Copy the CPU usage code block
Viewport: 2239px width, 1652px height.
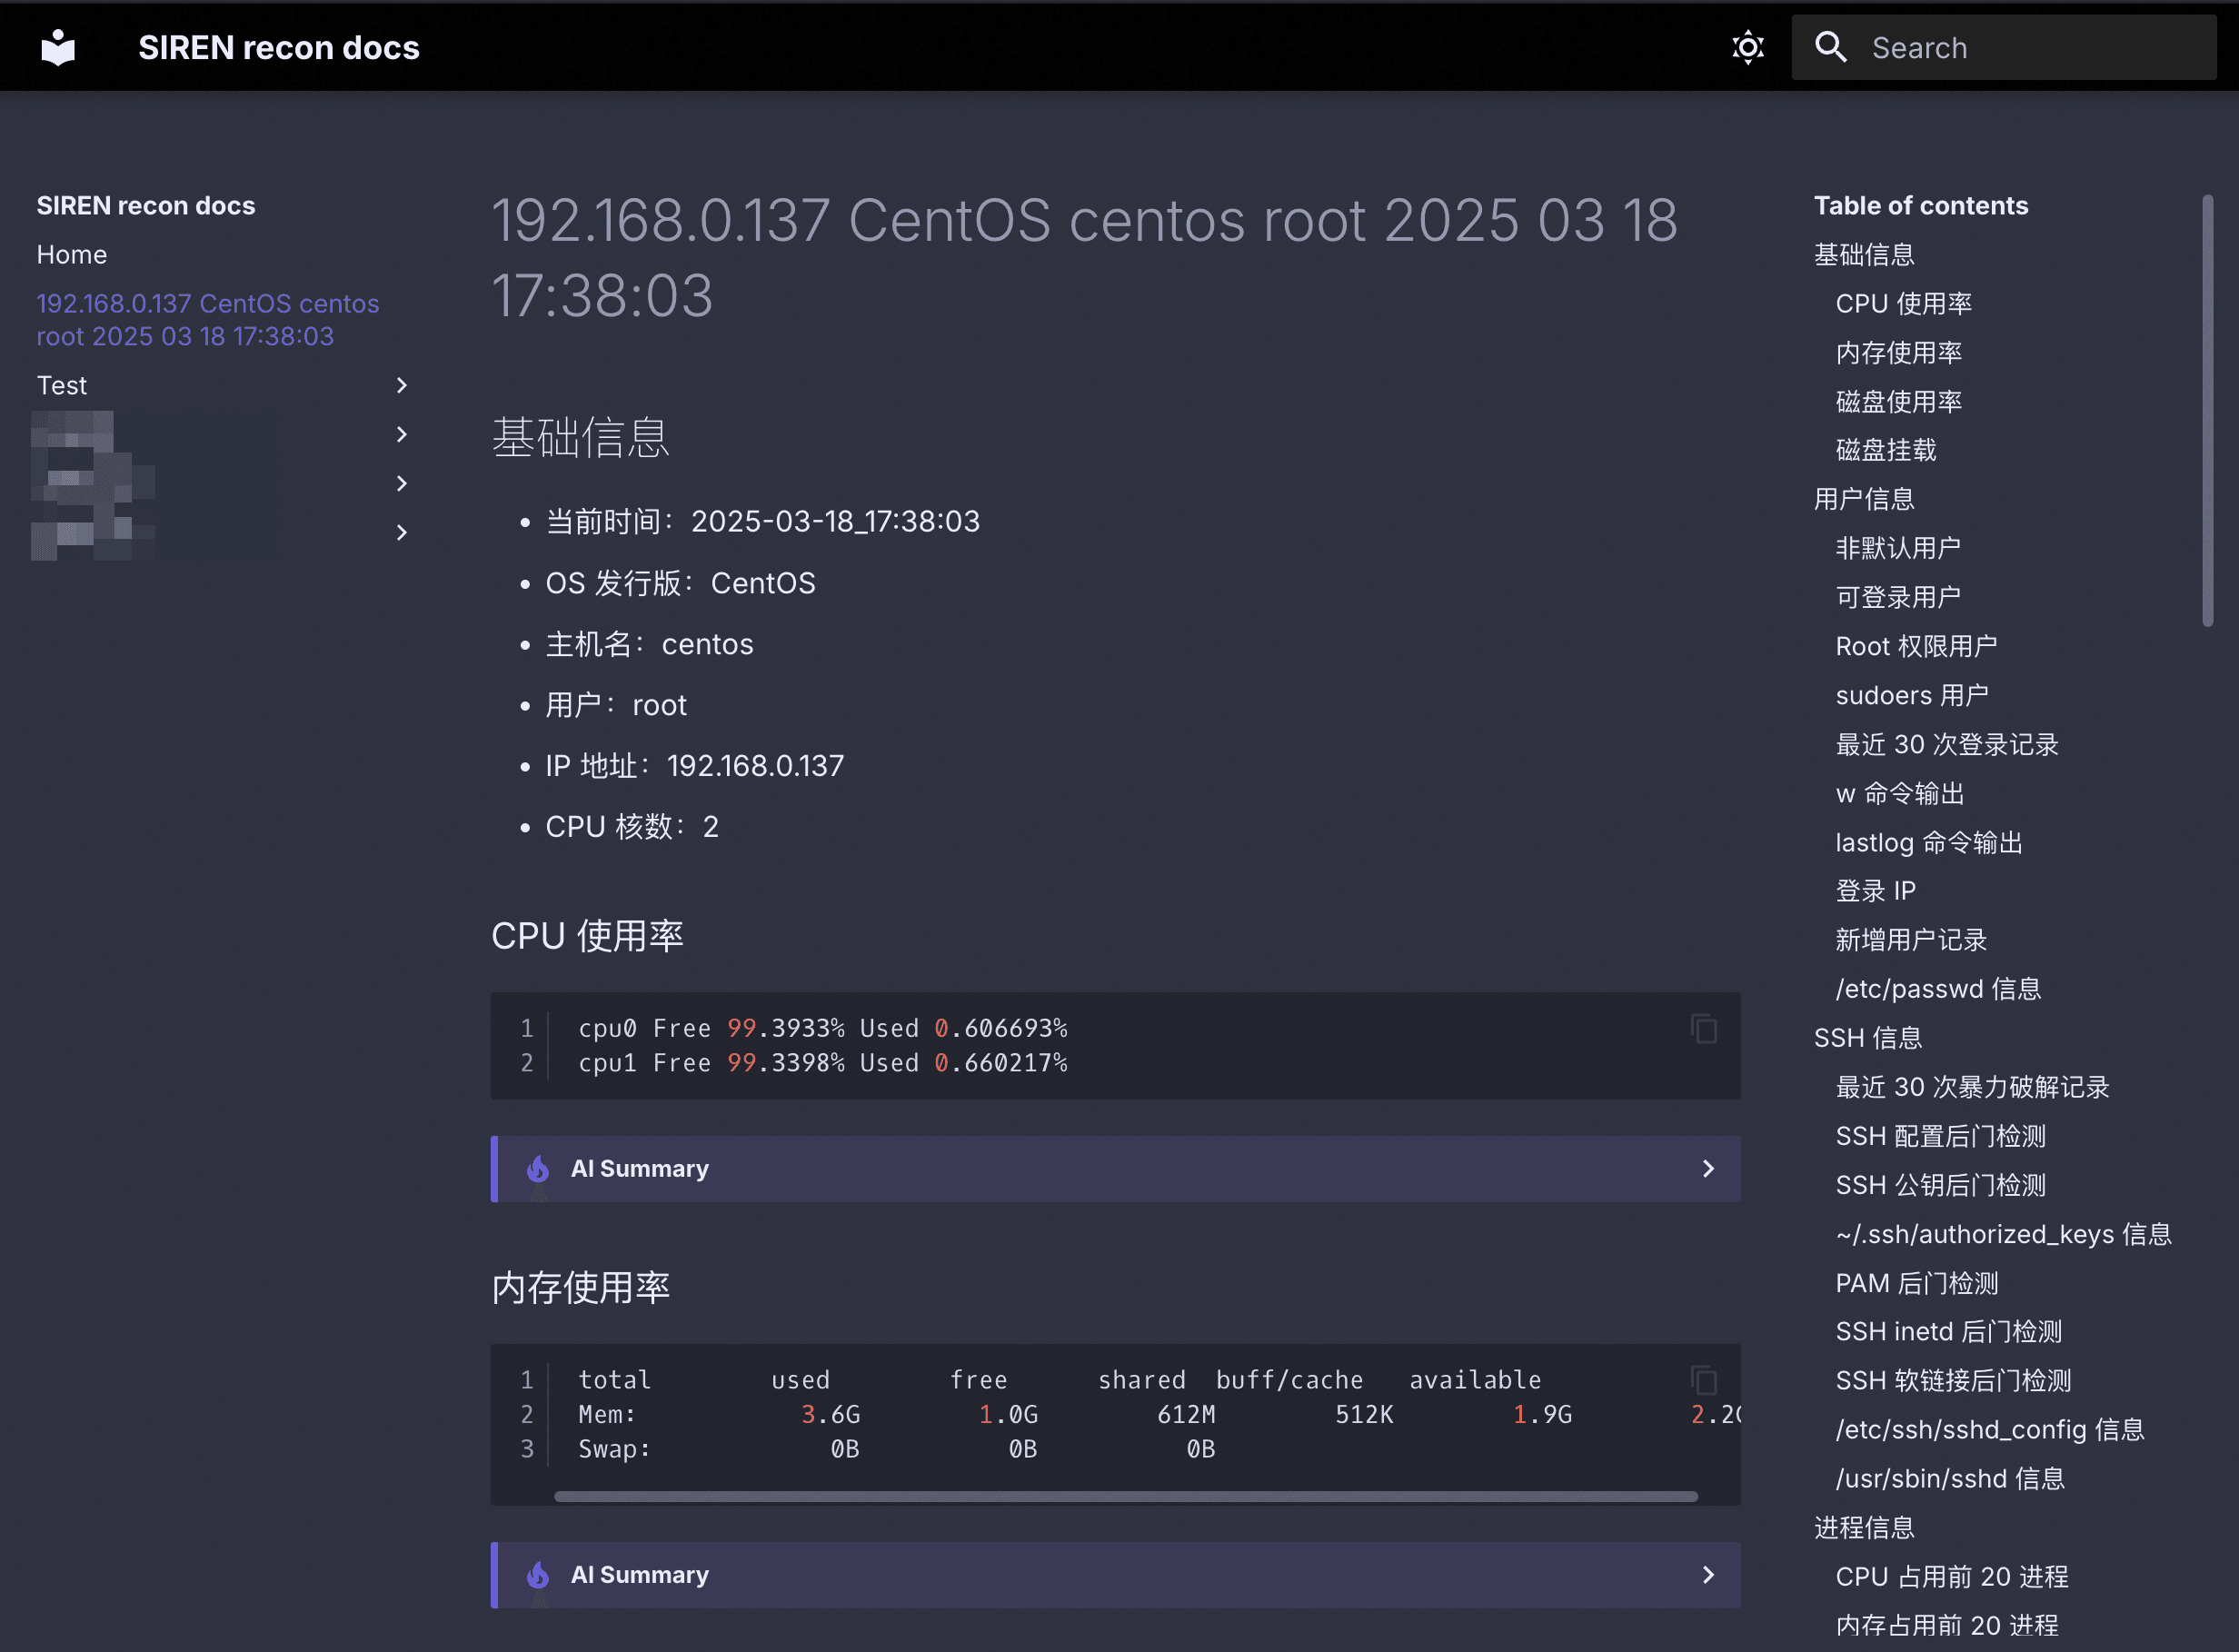tap(1702, 1028)
